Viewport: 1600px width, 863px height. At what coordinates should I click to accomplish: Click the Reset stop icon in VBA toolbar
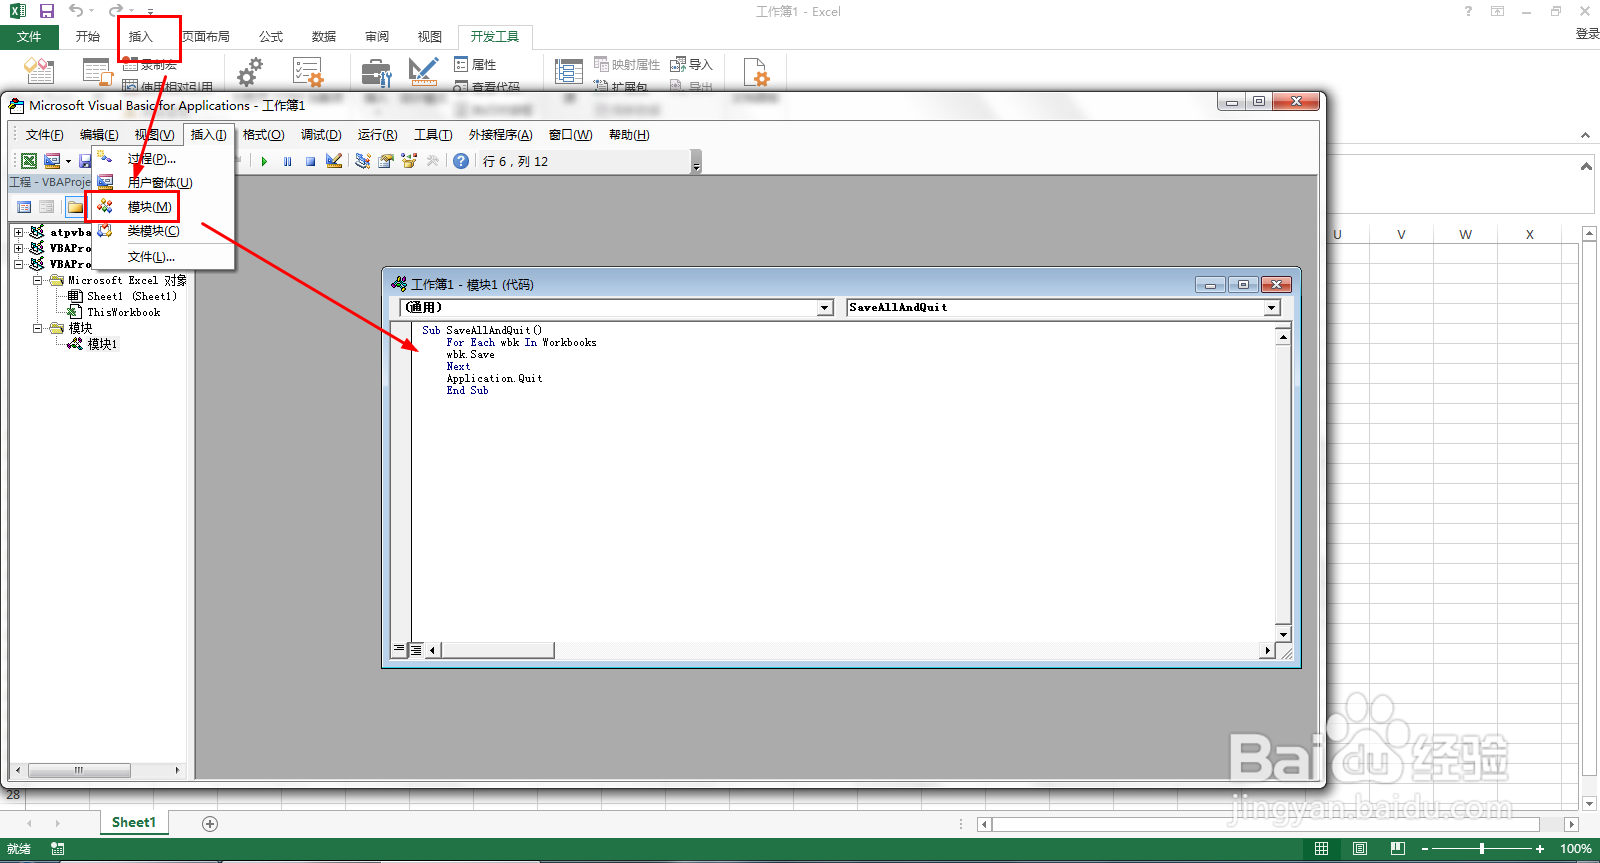point(311,161)
